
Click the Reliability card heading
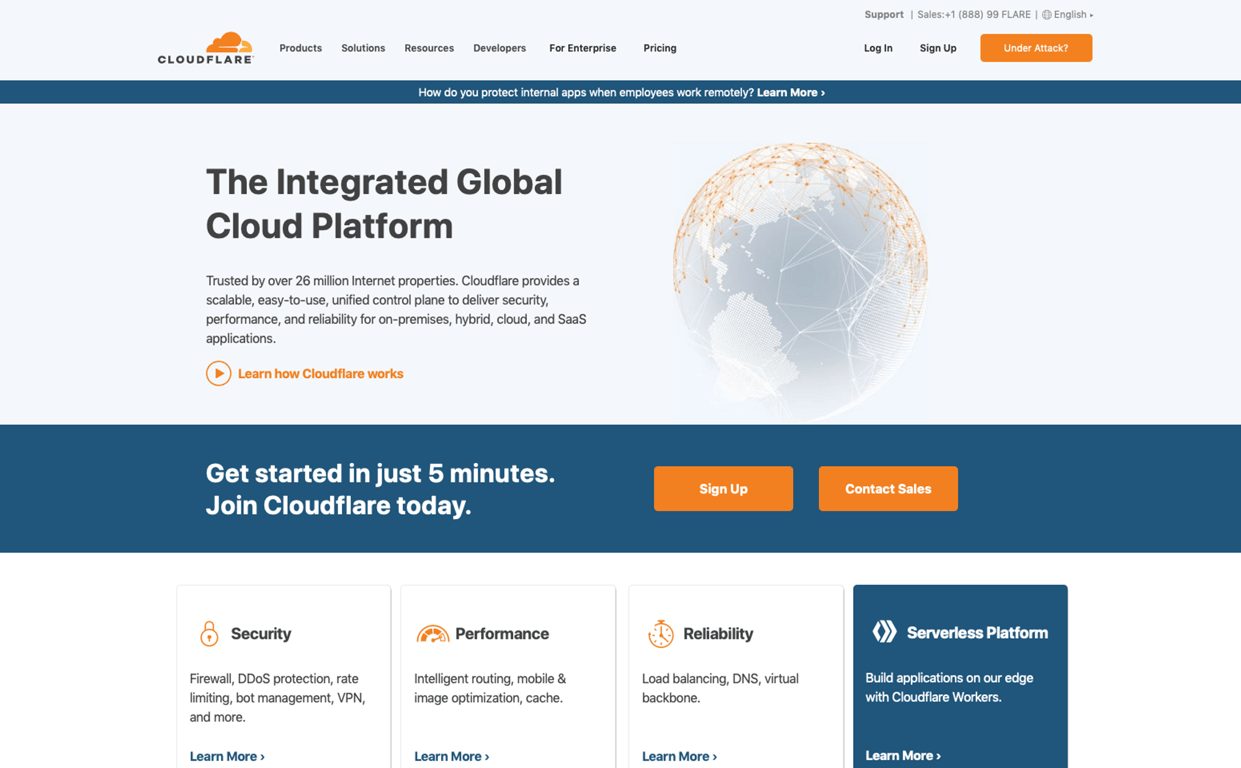pos(718,634)
